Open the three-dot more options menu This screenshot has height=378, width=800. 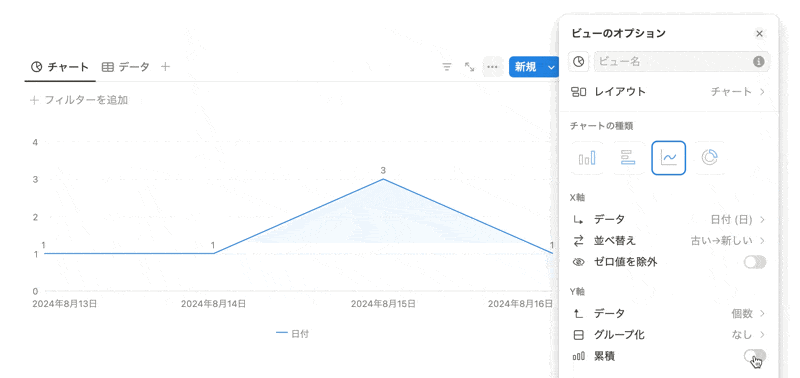click(x=492, y=67)
